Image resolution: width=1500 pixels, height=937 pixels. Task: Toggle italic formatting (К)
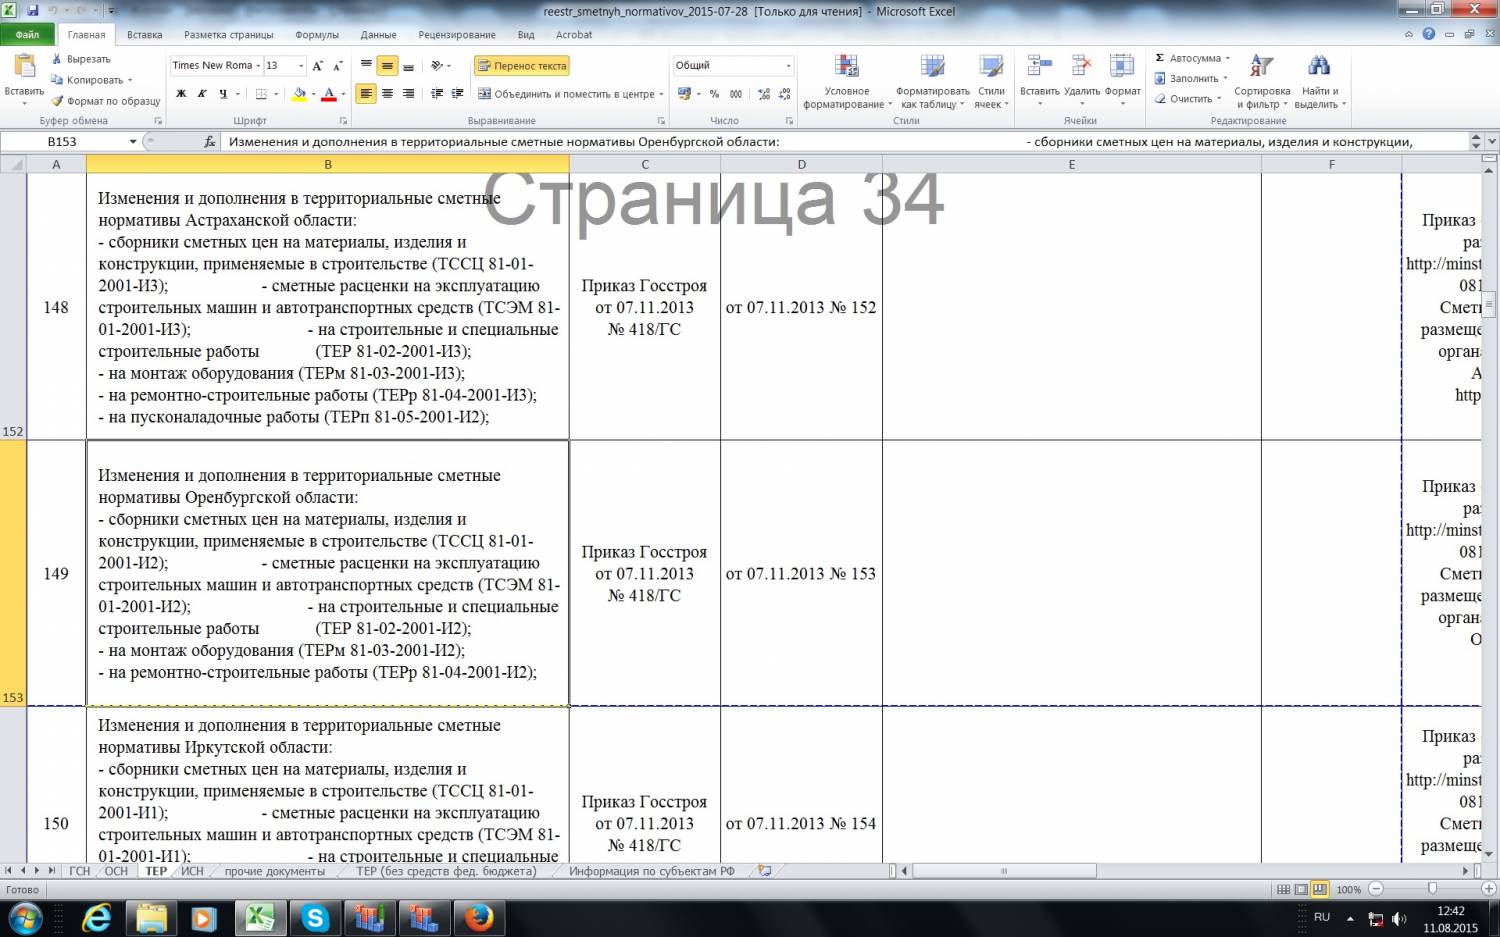click(x=202, y=94)
